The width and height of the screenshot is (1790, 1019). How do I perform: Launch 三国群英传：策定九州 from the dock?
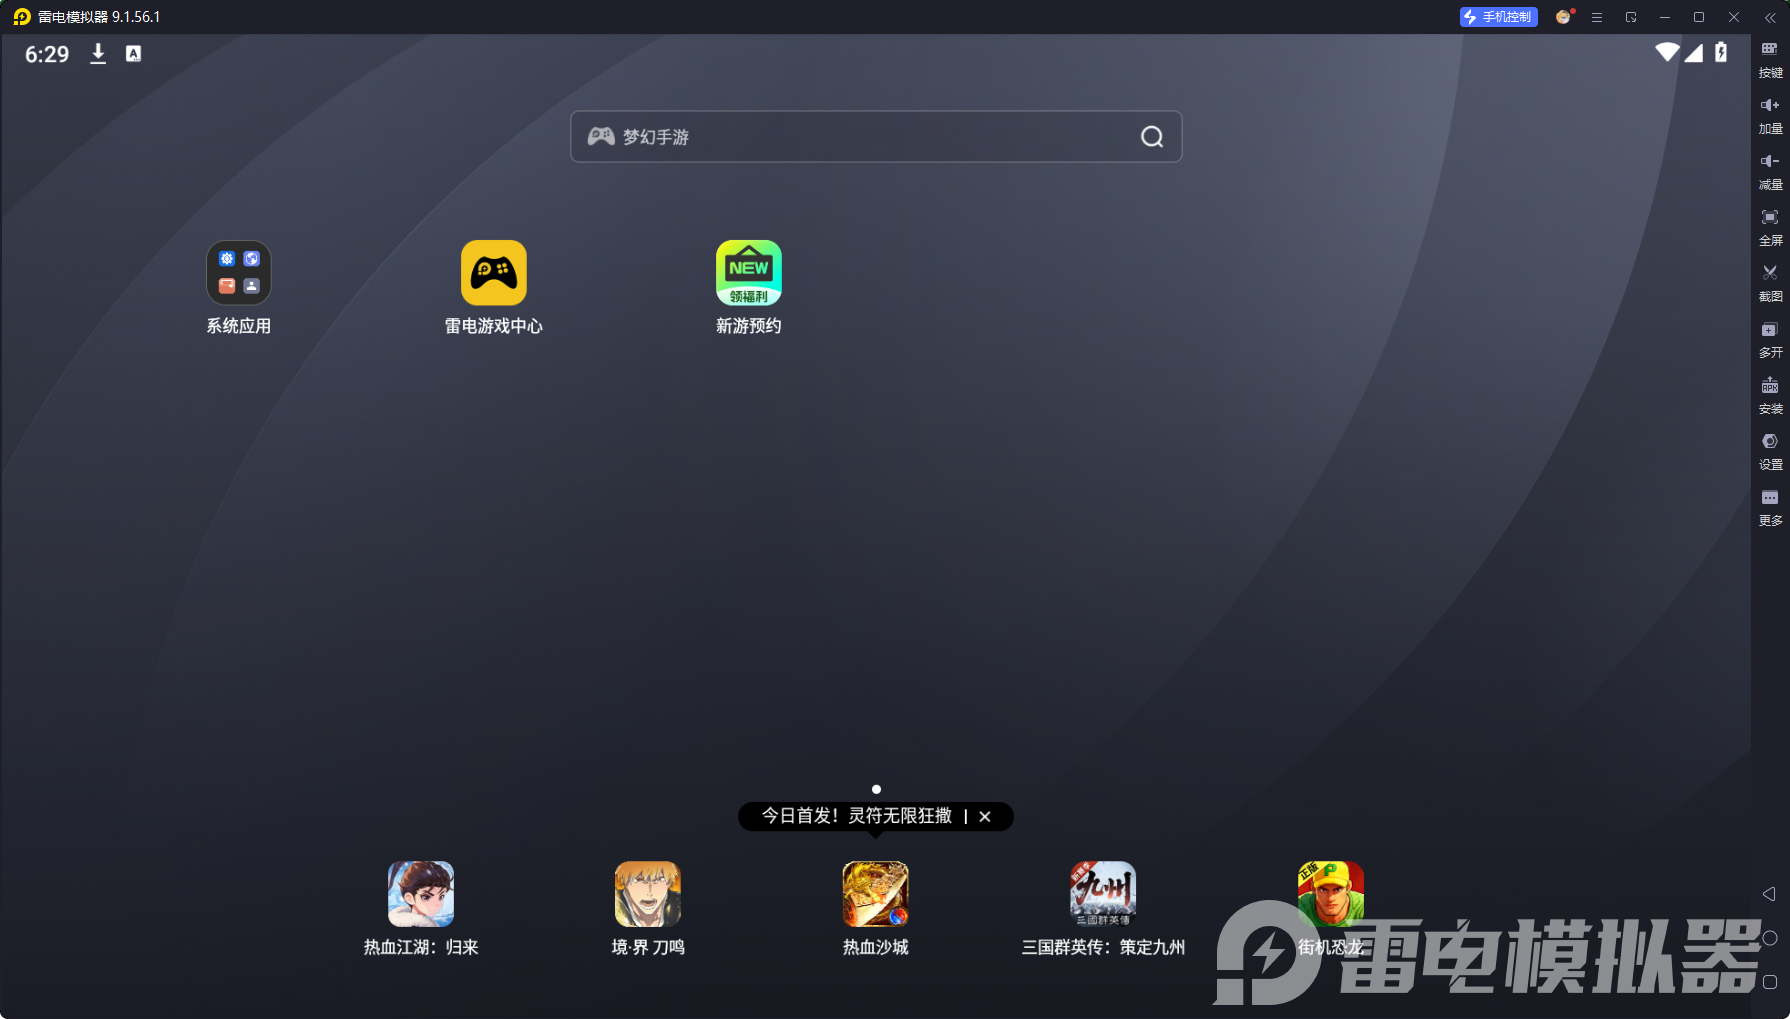(x=1103, y=909)
